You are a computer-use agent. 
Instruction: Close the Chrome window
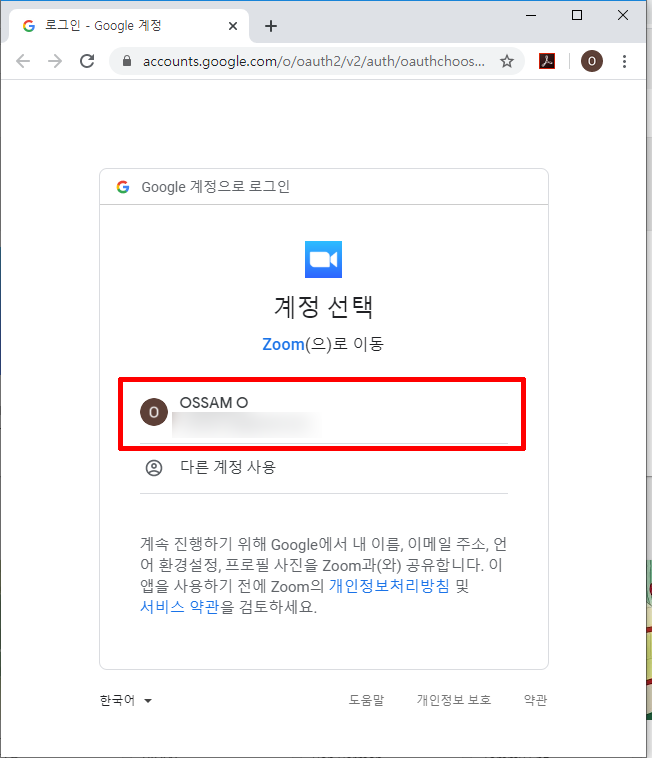(x=623, y=15)
